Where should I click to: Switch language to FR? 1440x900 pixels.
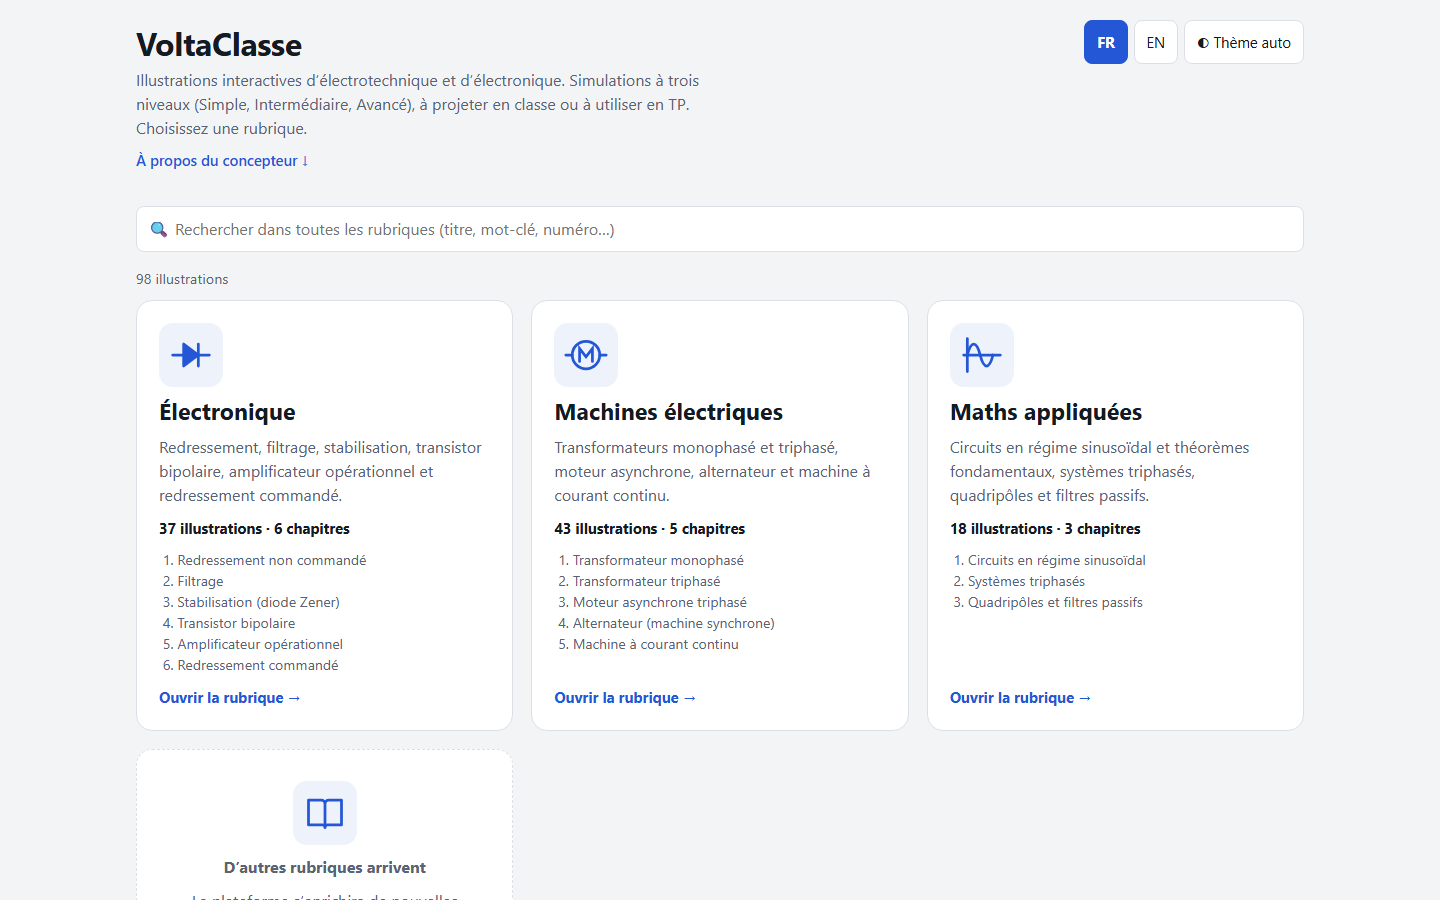tap(1106, 42)
